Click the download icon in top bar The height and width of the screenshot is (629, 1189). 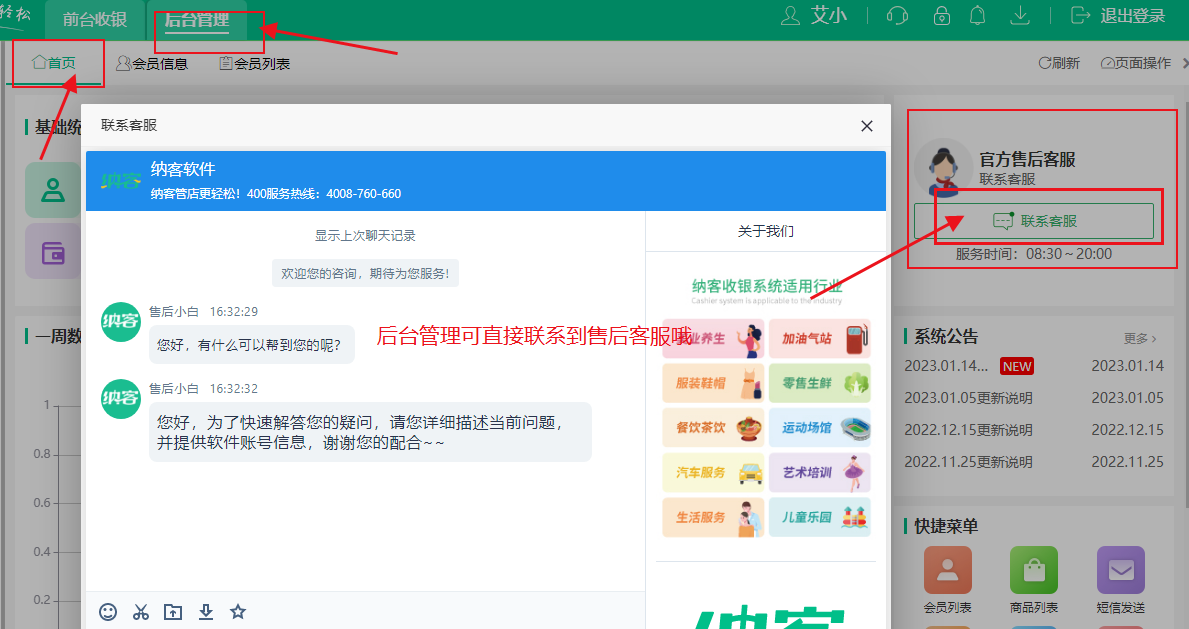coord(1020,16)
